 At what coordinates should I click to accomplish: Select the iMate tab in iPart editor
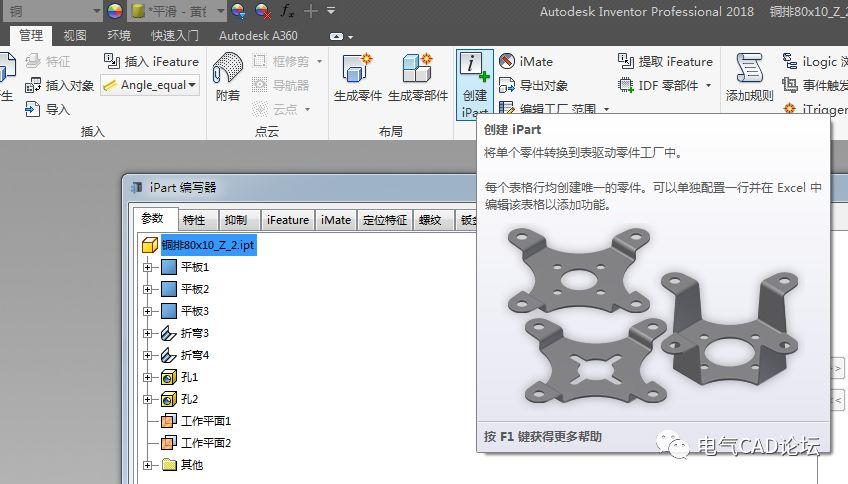336,220
